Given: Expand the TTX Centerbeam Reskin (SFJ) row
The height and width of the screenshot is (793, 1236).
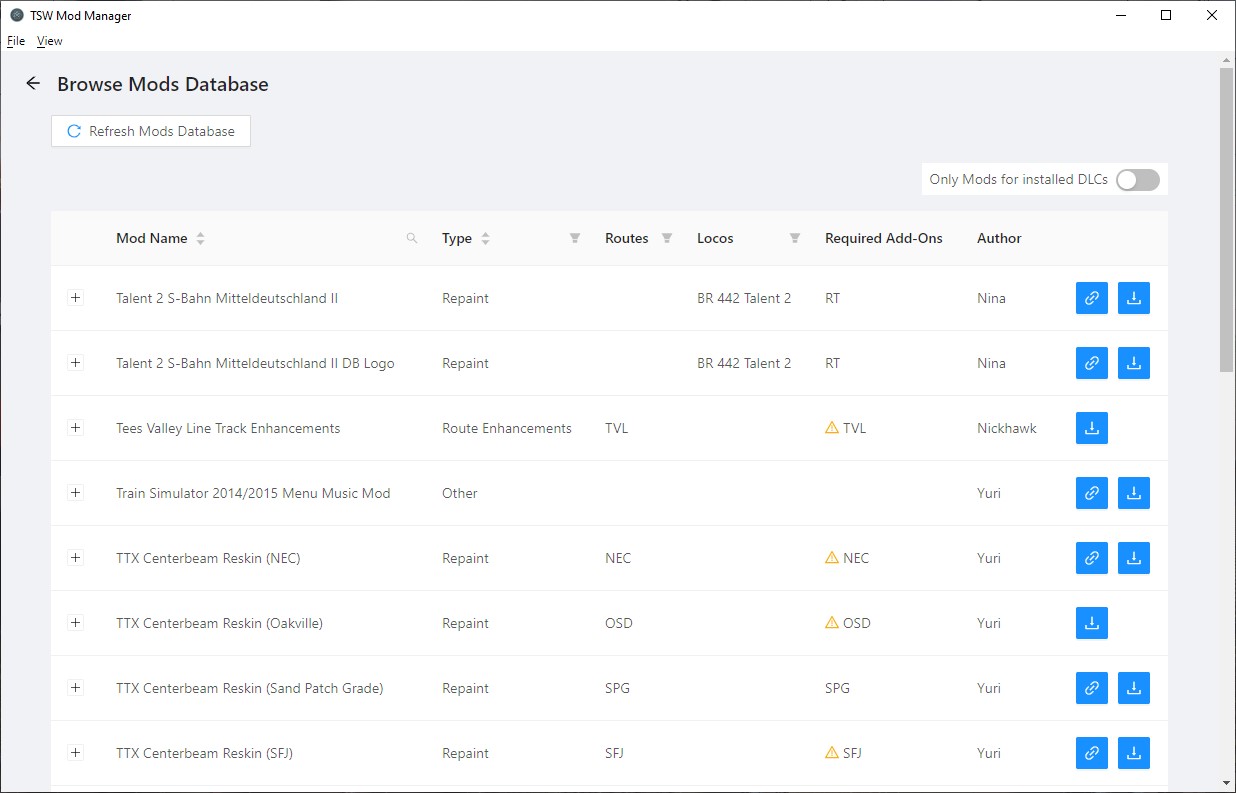Looking at the screenshot, I should click(x=75, y=753).
